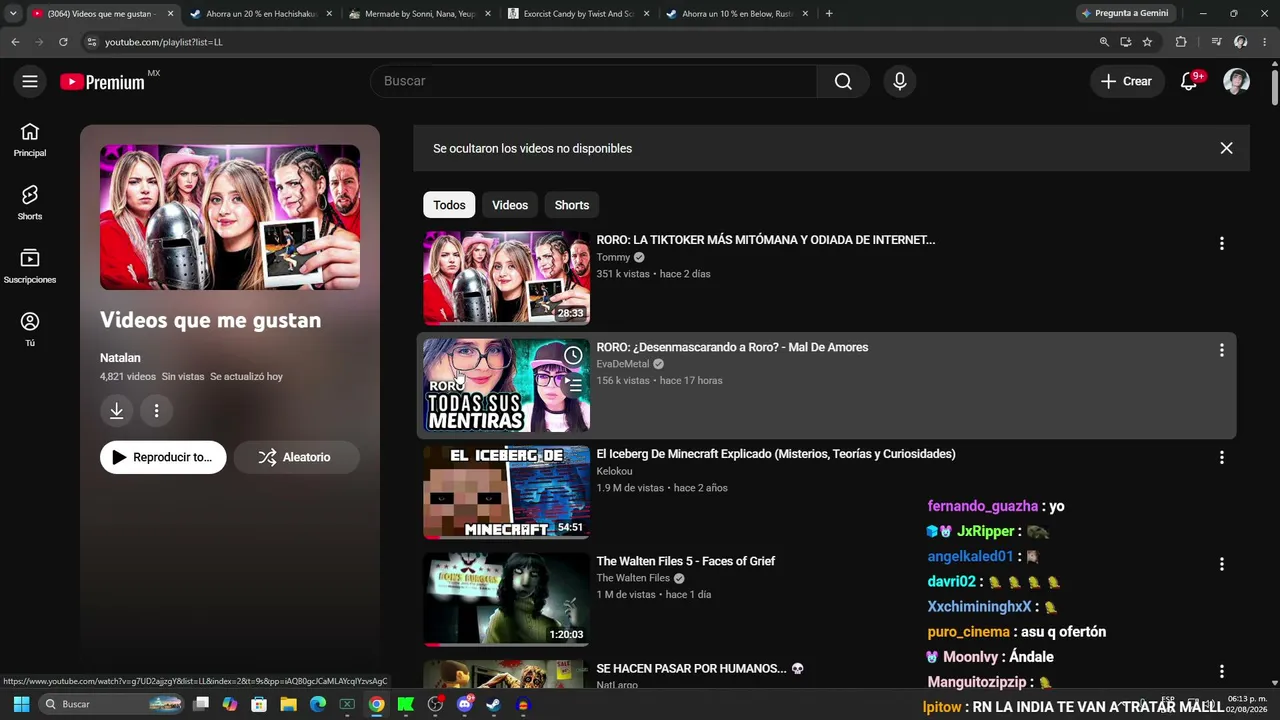This screenshot has width=1280, height=720.
Task: Select the Todos filter chip
Action: (449, 205)
